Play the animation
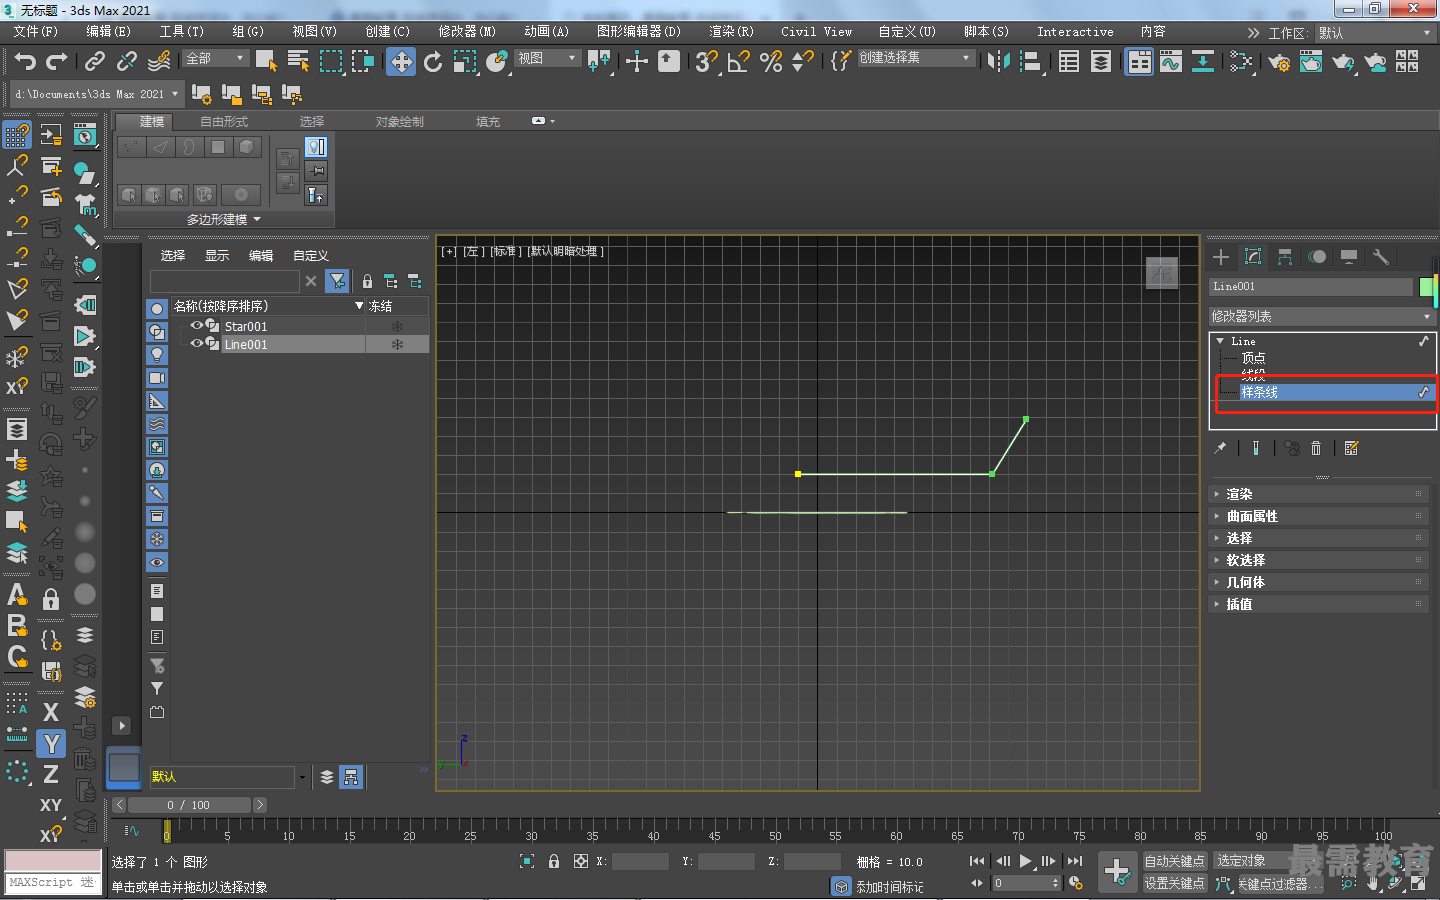Screen dimensions: 1440x900 pos(1025,861)
